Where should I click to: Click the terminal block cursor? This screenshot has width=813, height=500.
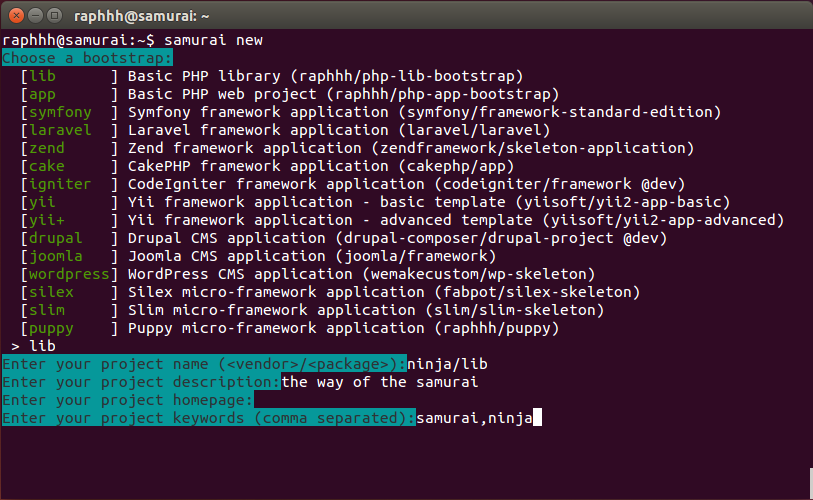click(x=537, y=418)
